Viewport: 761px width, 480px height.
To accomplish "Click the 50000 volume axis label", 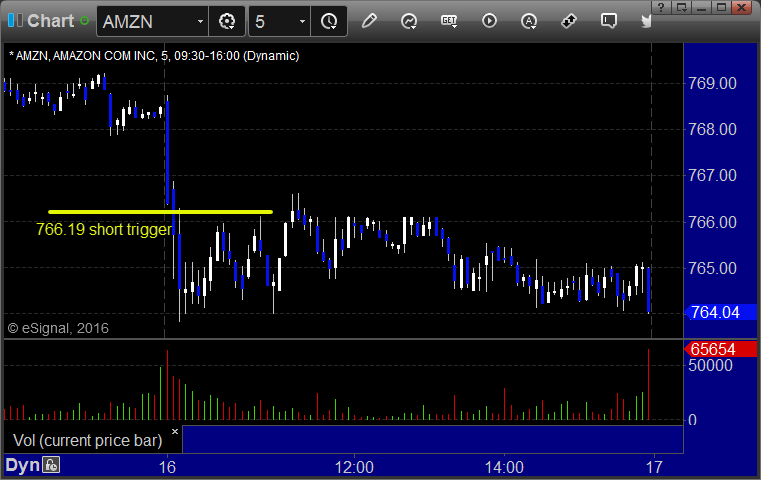I will point(711,365).
